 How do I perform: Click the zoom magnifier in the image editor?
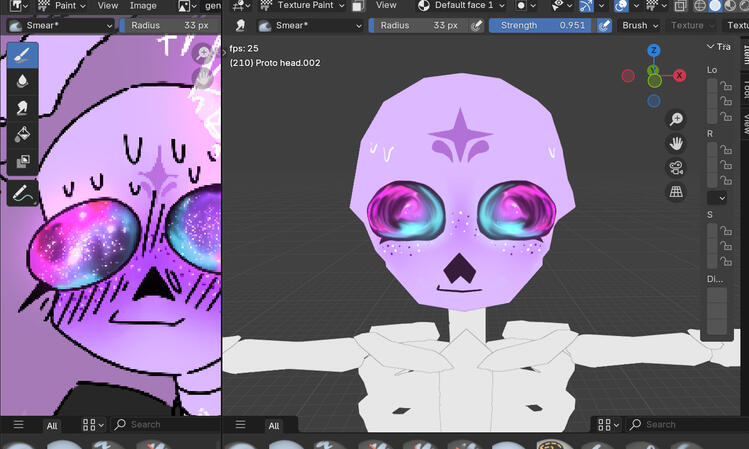point(204,53)
